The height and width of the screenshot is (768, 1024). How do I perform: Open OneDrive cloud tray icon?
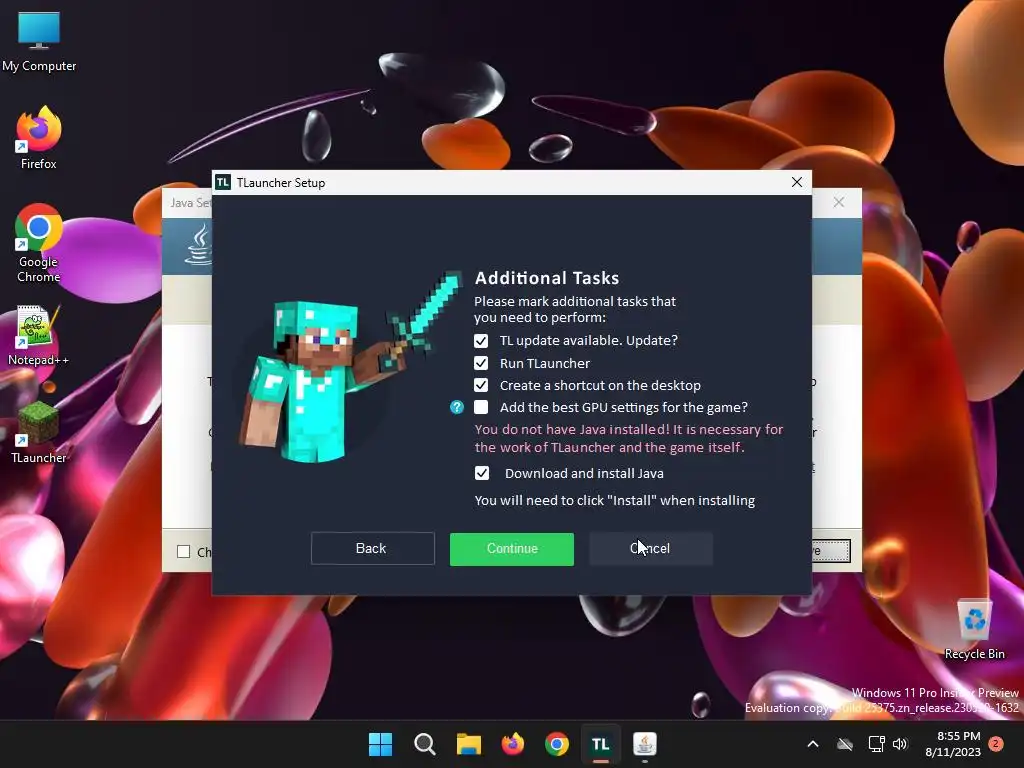pyautogui.click(x=845, y=744)
